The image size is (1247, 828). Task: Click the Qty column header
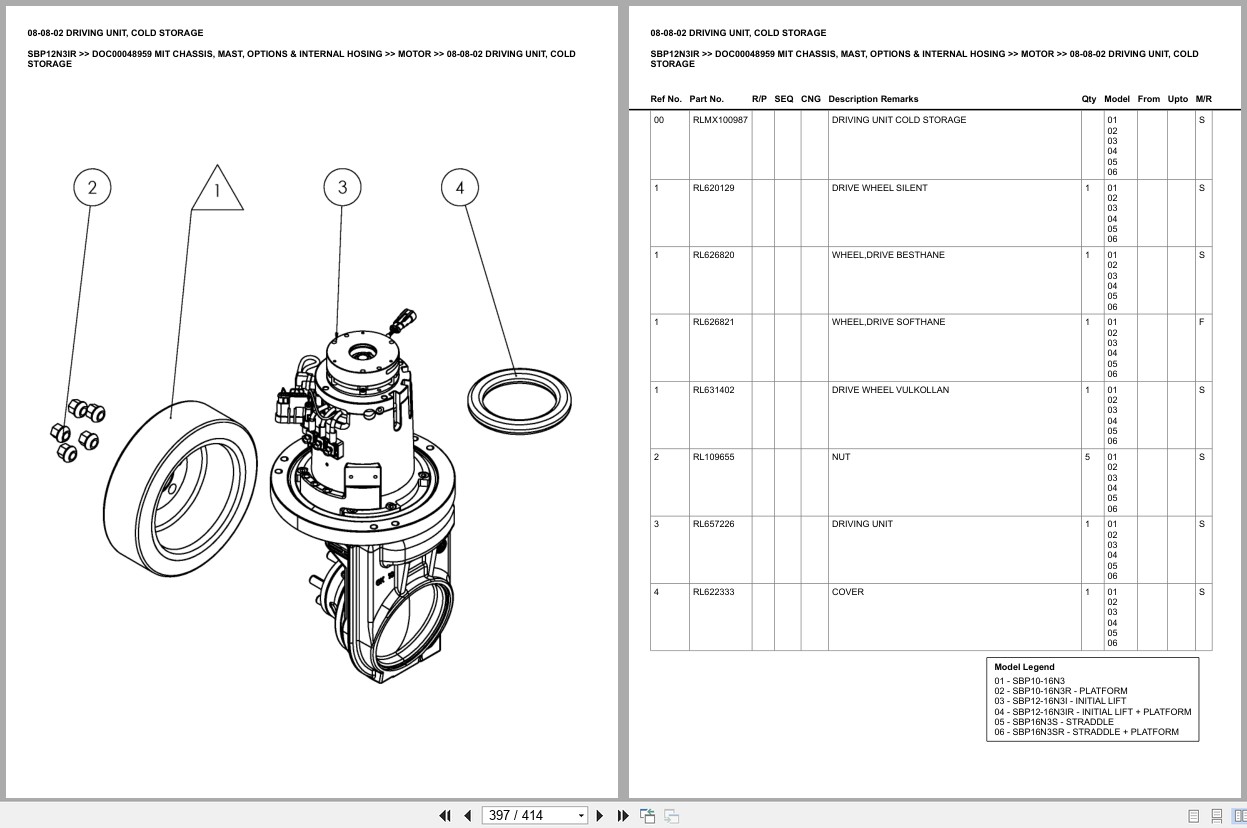click(x=1089, y=99)
